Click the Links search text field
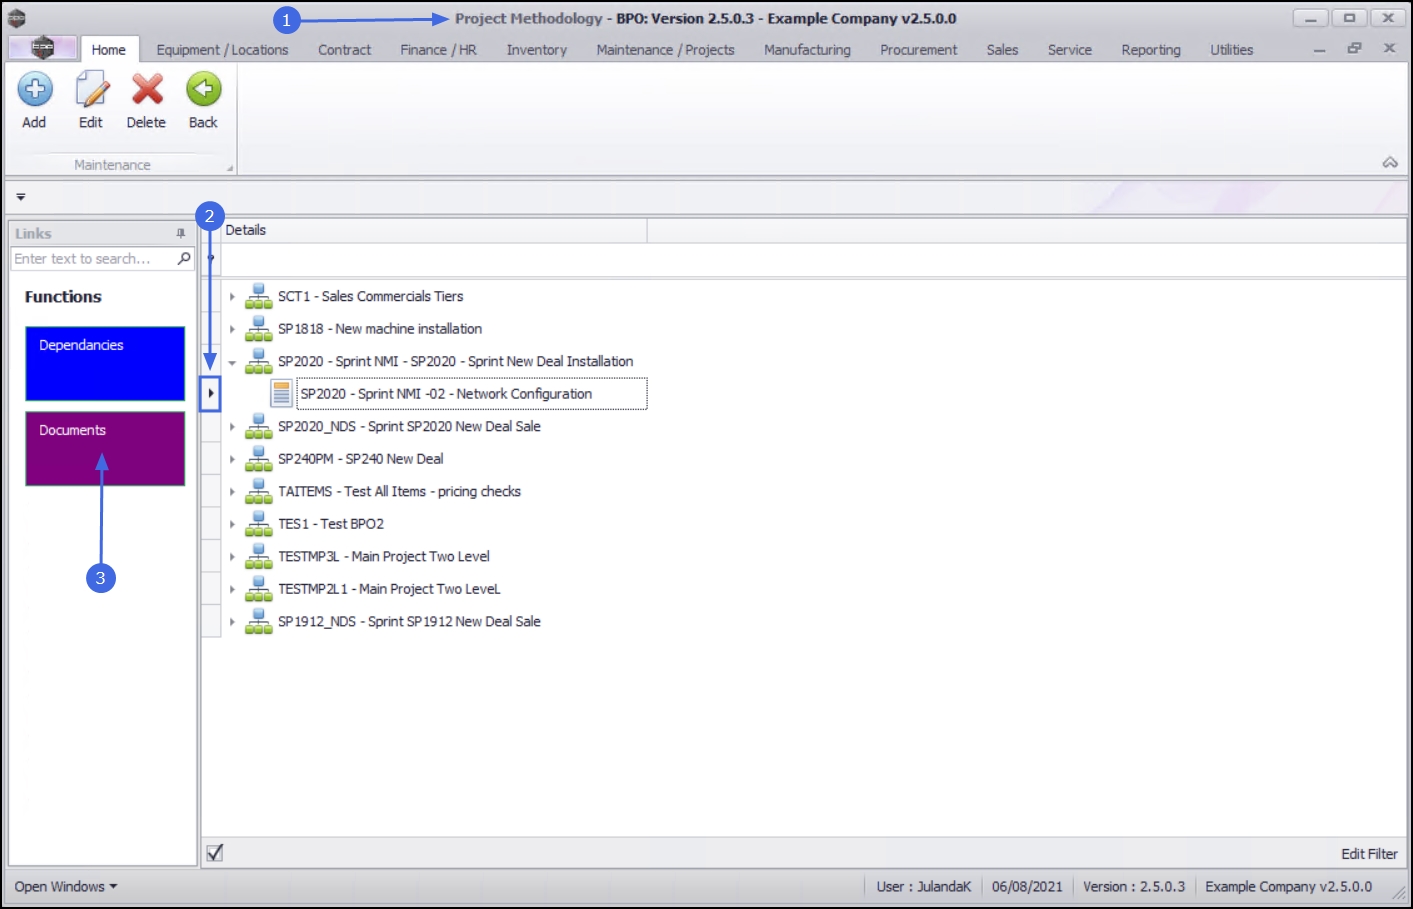The width and height of the screenshot is (1413, 909). (94, 258)
